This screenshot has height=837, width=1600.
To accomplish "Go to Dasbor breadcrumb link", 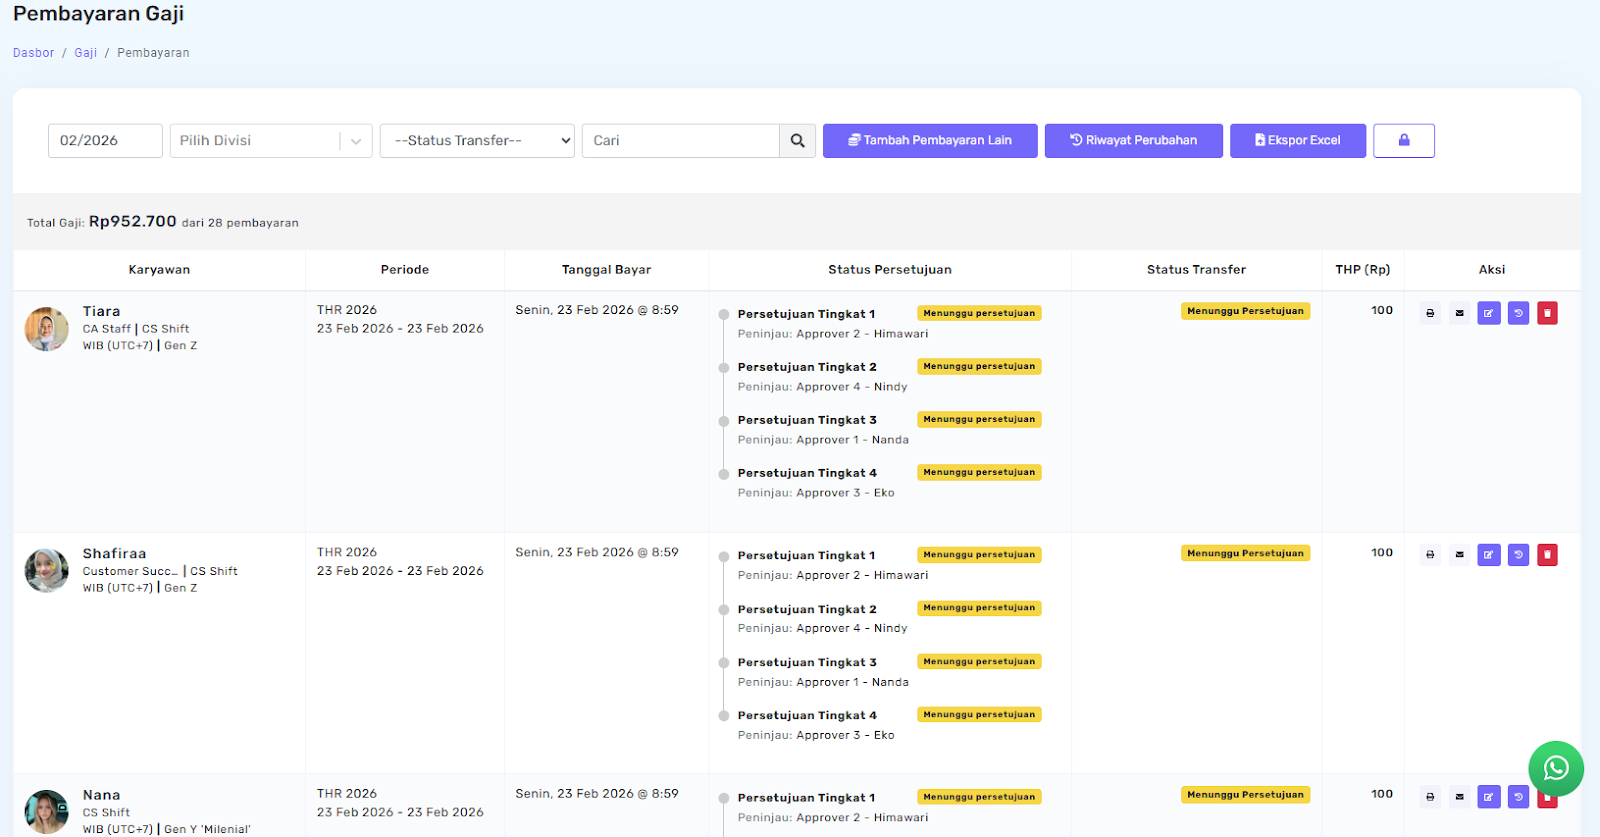I will [33, 53].
